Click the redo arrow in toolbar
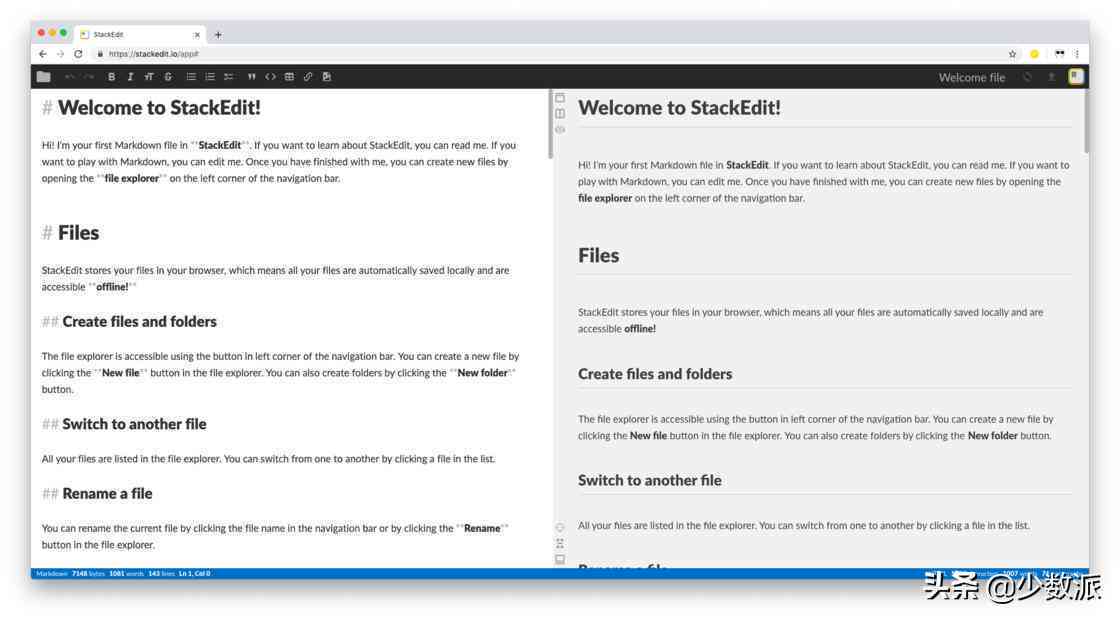Screen dimensions: 1120x620 89,76
